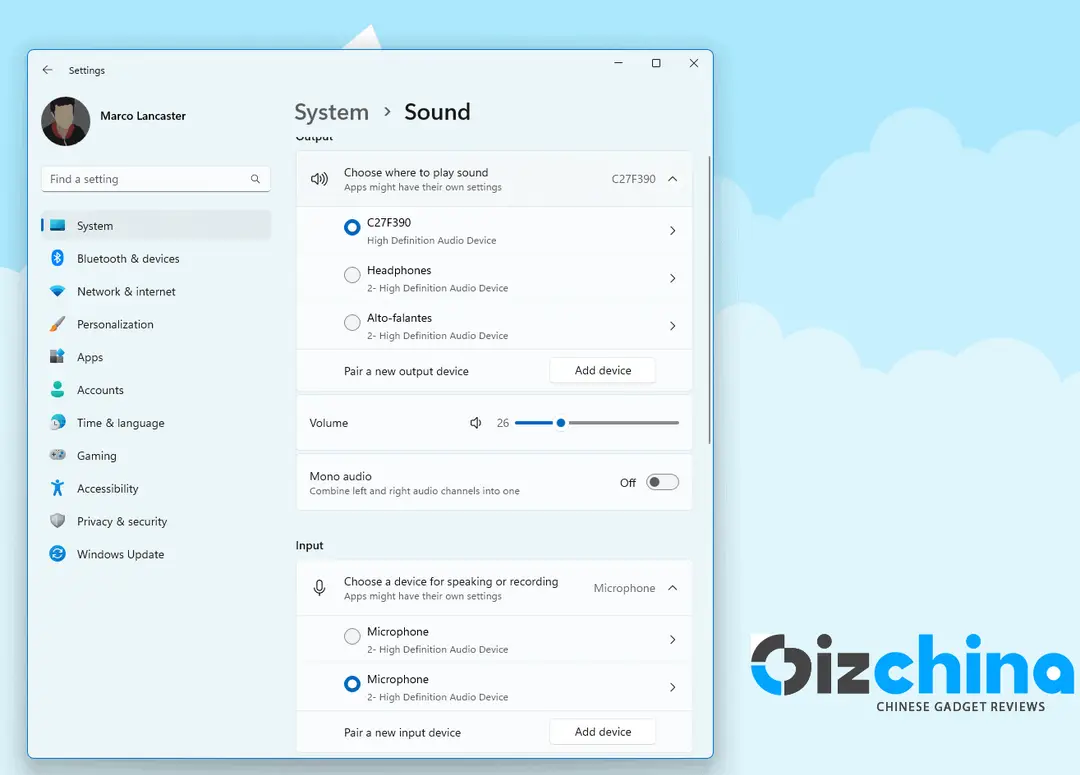Click the Gaming controller icon
Viewport: 1080px width, 775px height.
point(58,455)
